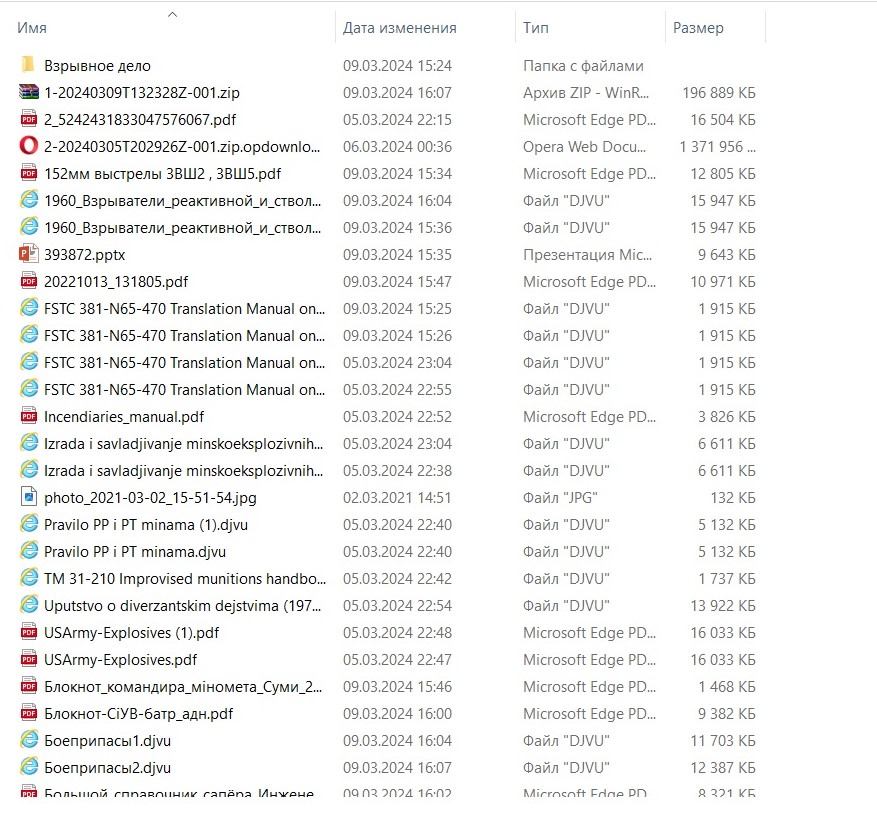Sort the list by the Тип column header
The width and height of the screenshot is (877, 818).
coord(535,29)
